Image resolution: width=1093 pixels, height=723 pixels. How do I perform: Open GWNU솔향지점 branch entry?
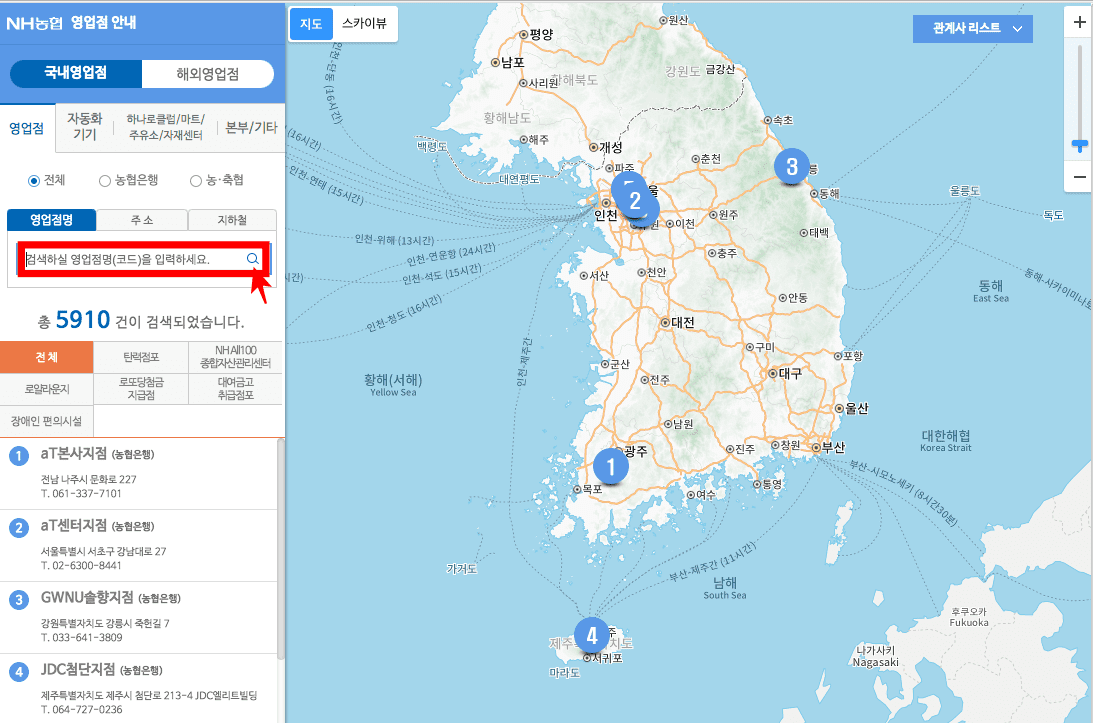pos(139,617)
